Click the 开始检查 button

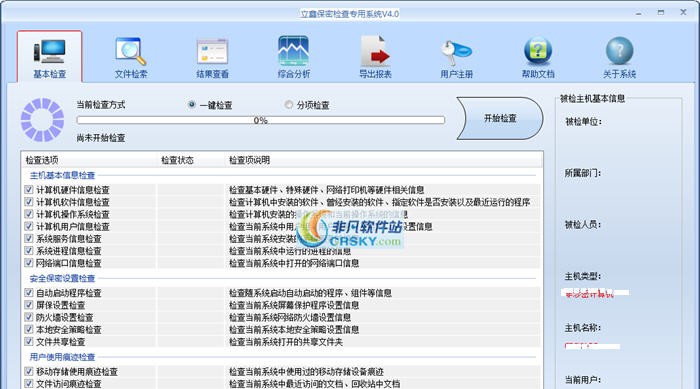pyautogui.click(x=500, y=118)
